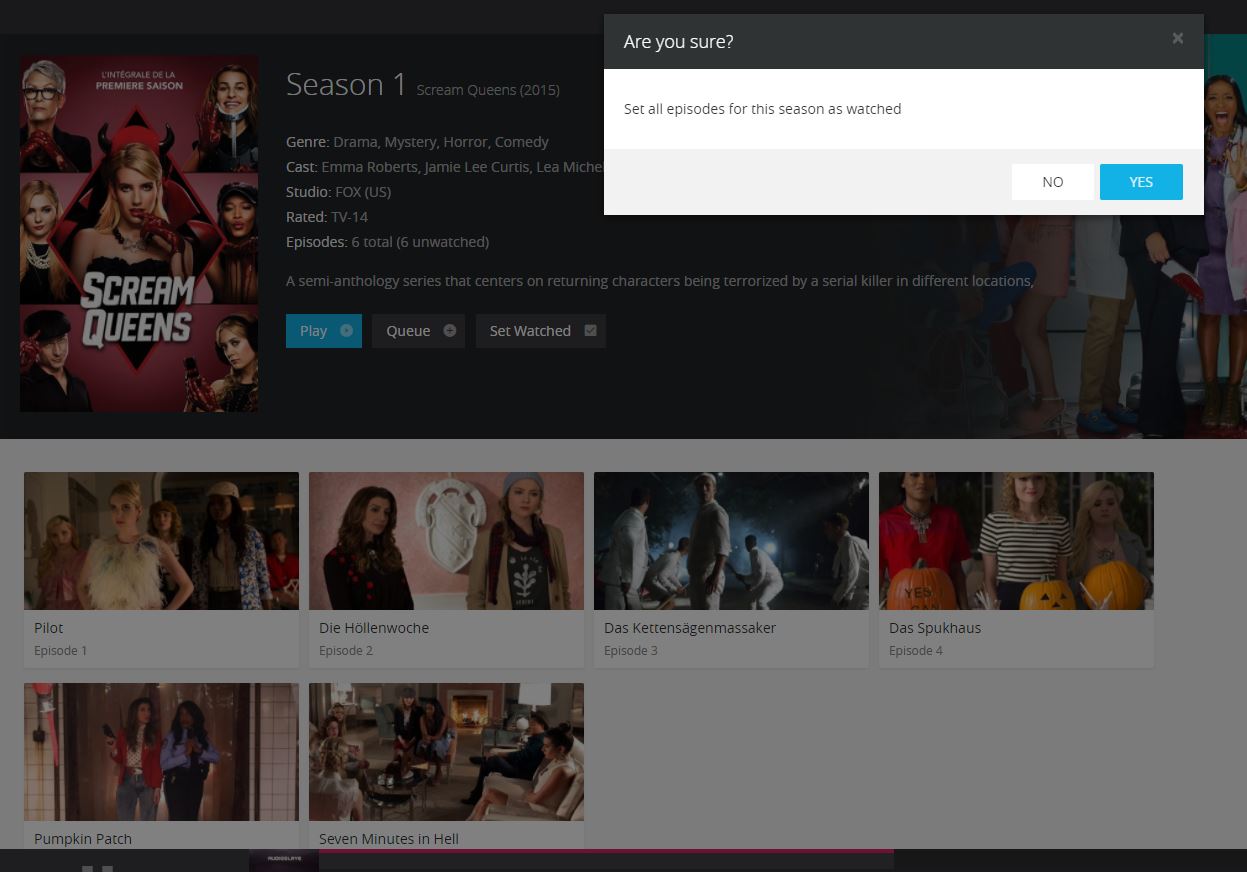Click the 'Episode 2' subtitle text

tap(346, 651)
